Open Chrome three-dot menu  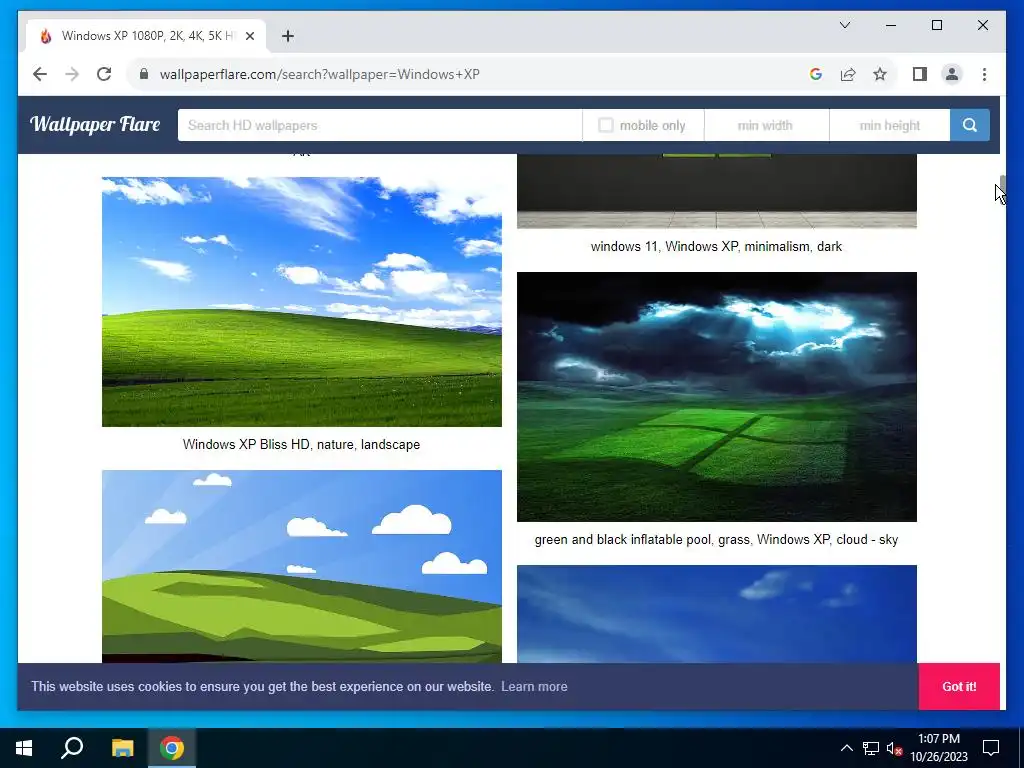click(x=984, y=74)
